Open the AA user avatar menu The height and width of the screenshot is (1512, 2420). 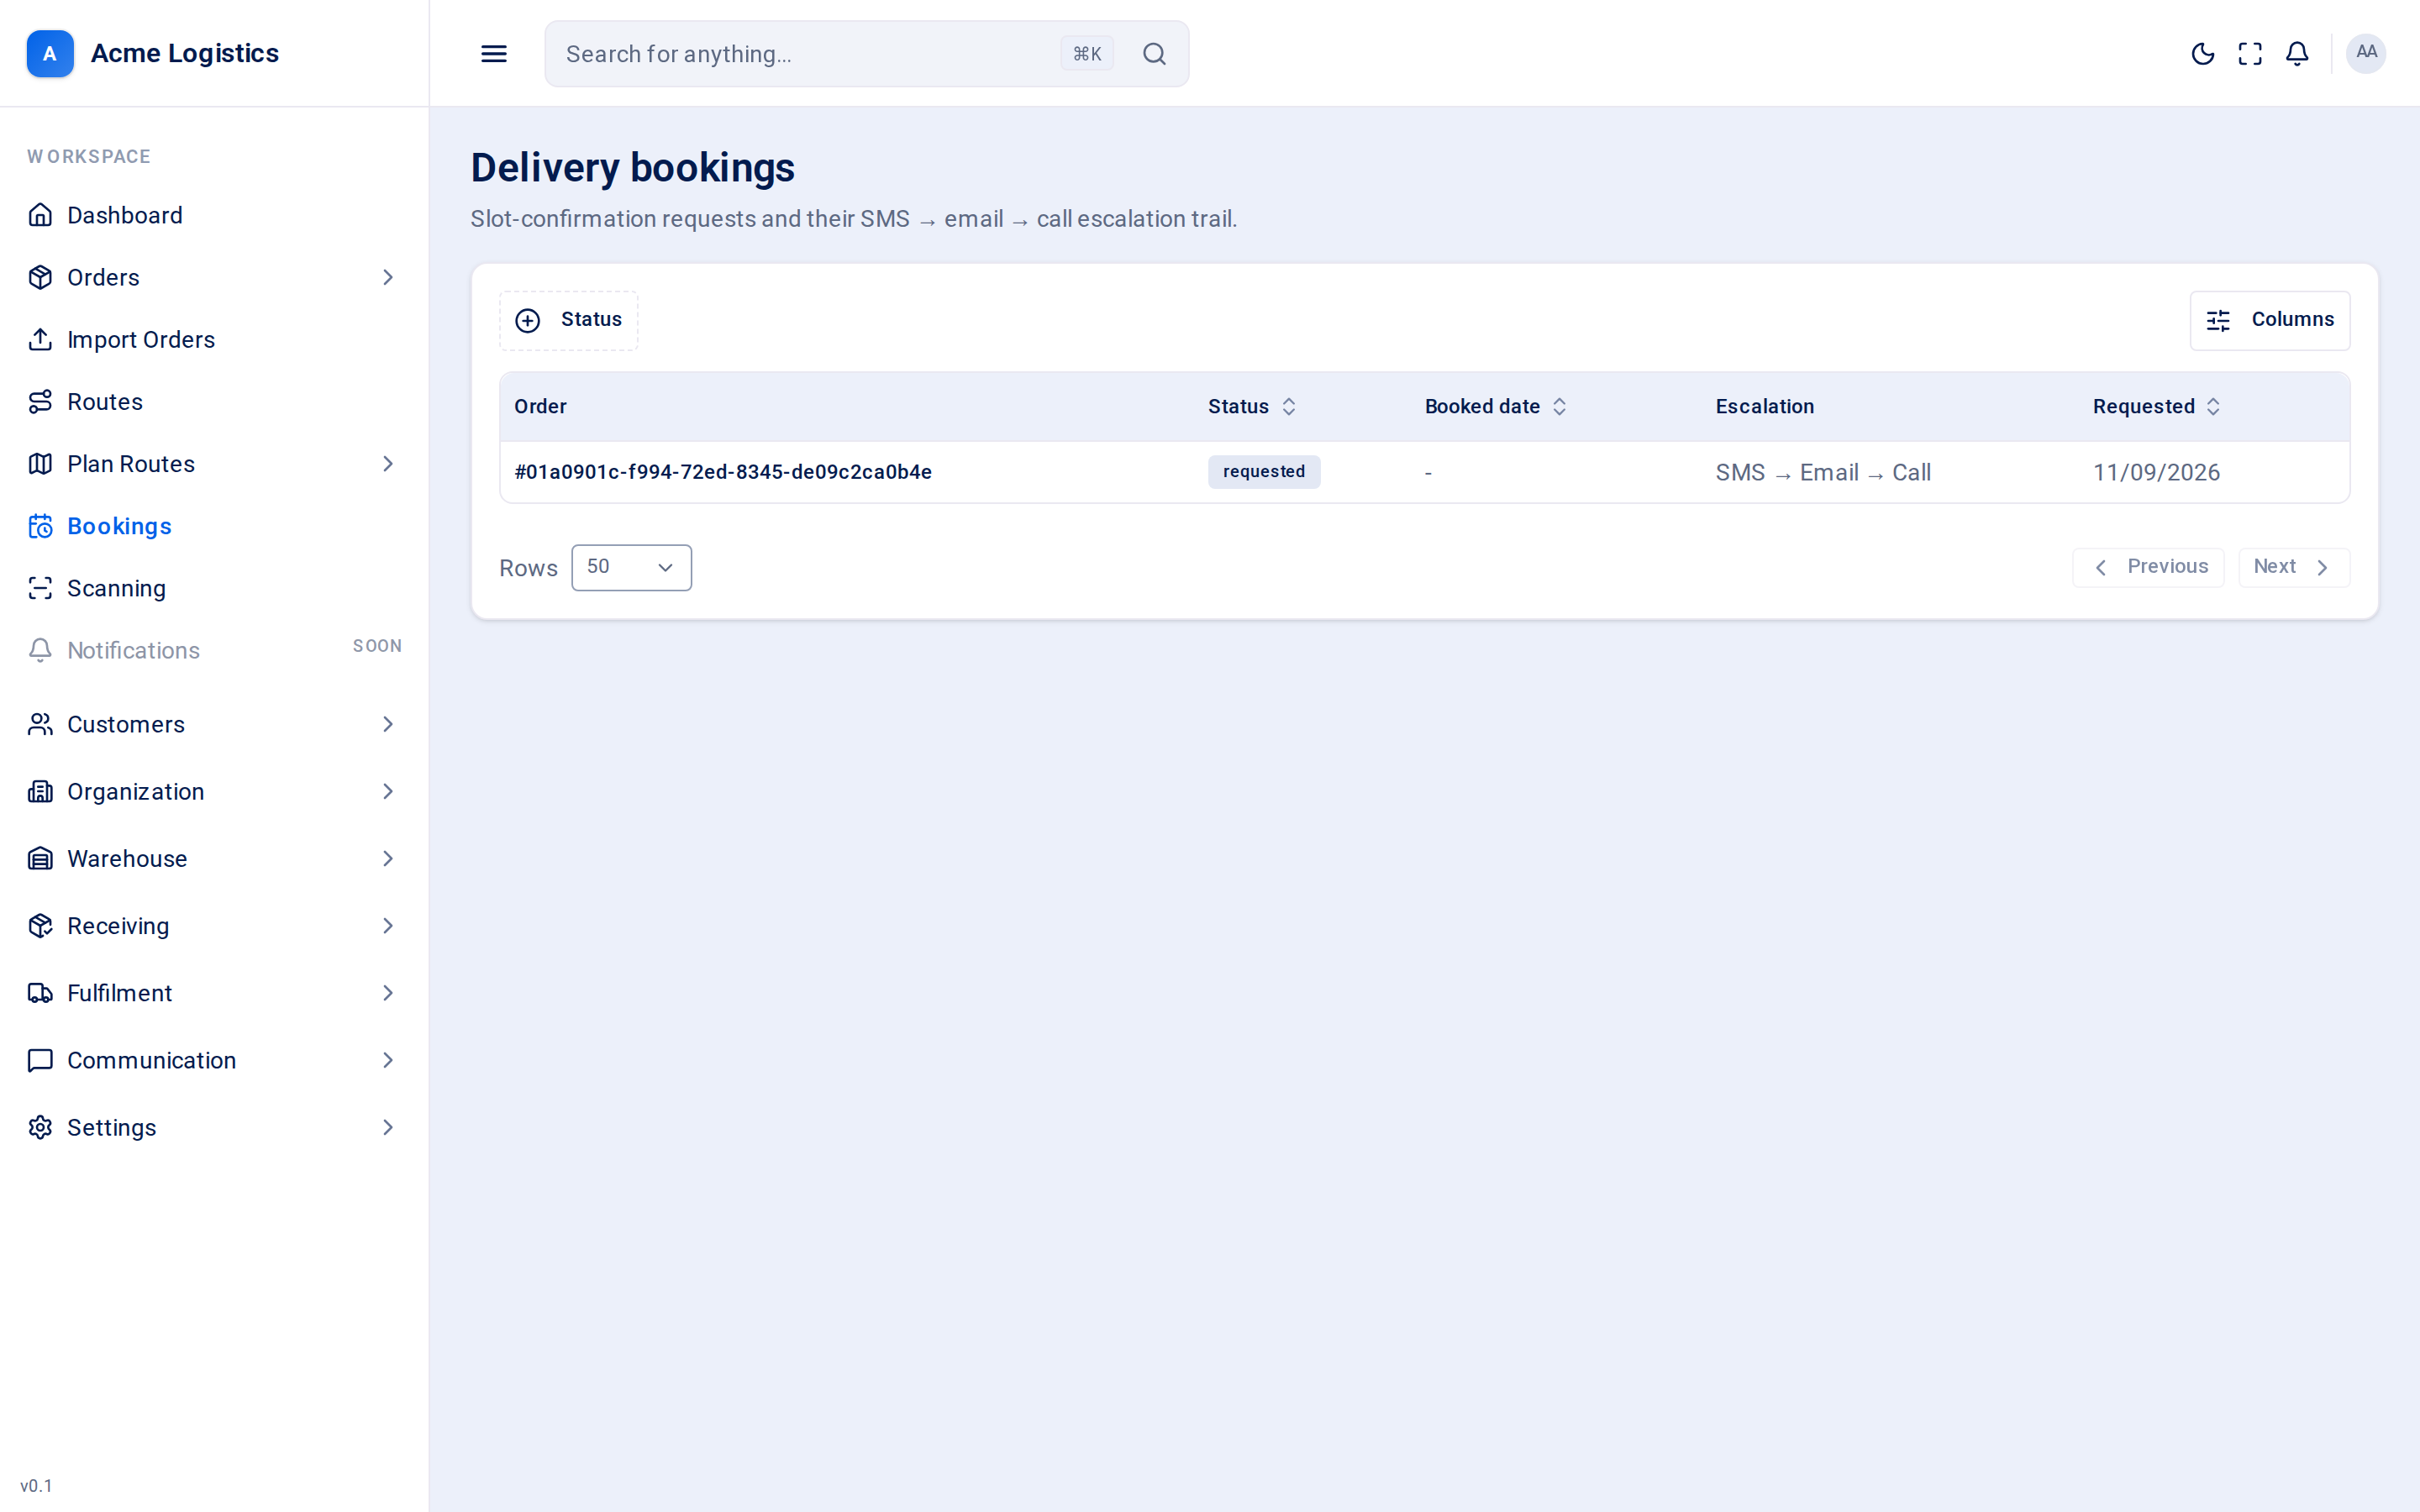click(x=2366, y=53)
